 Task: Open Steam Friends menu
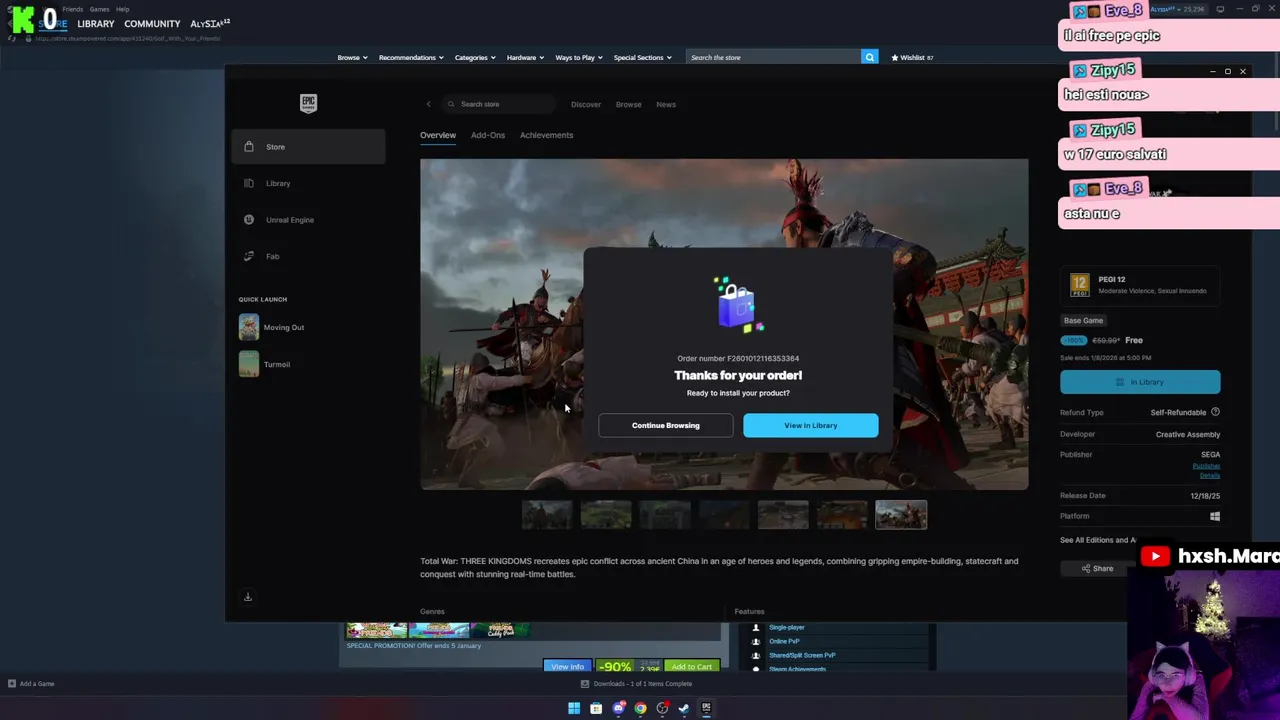point(73,9)
